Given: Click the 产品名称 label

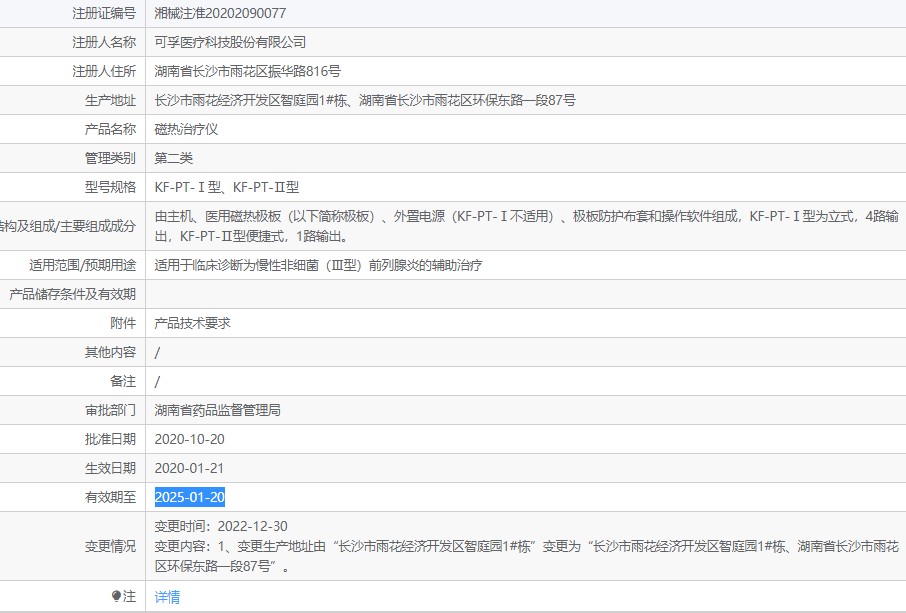Looking at the screenshot, I should pos(110,129).
